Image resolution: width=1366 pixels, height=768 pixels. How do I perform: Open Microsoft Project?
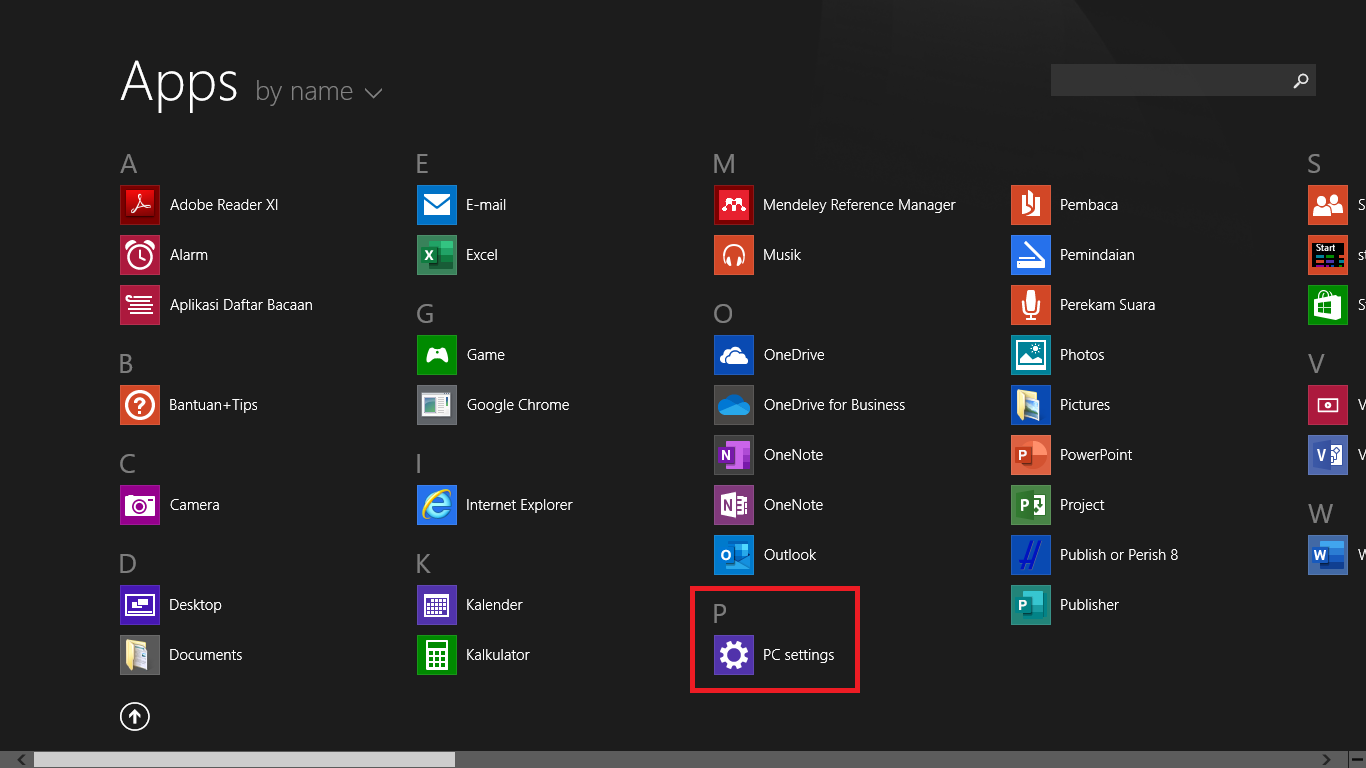click(x=1058, y=505)
